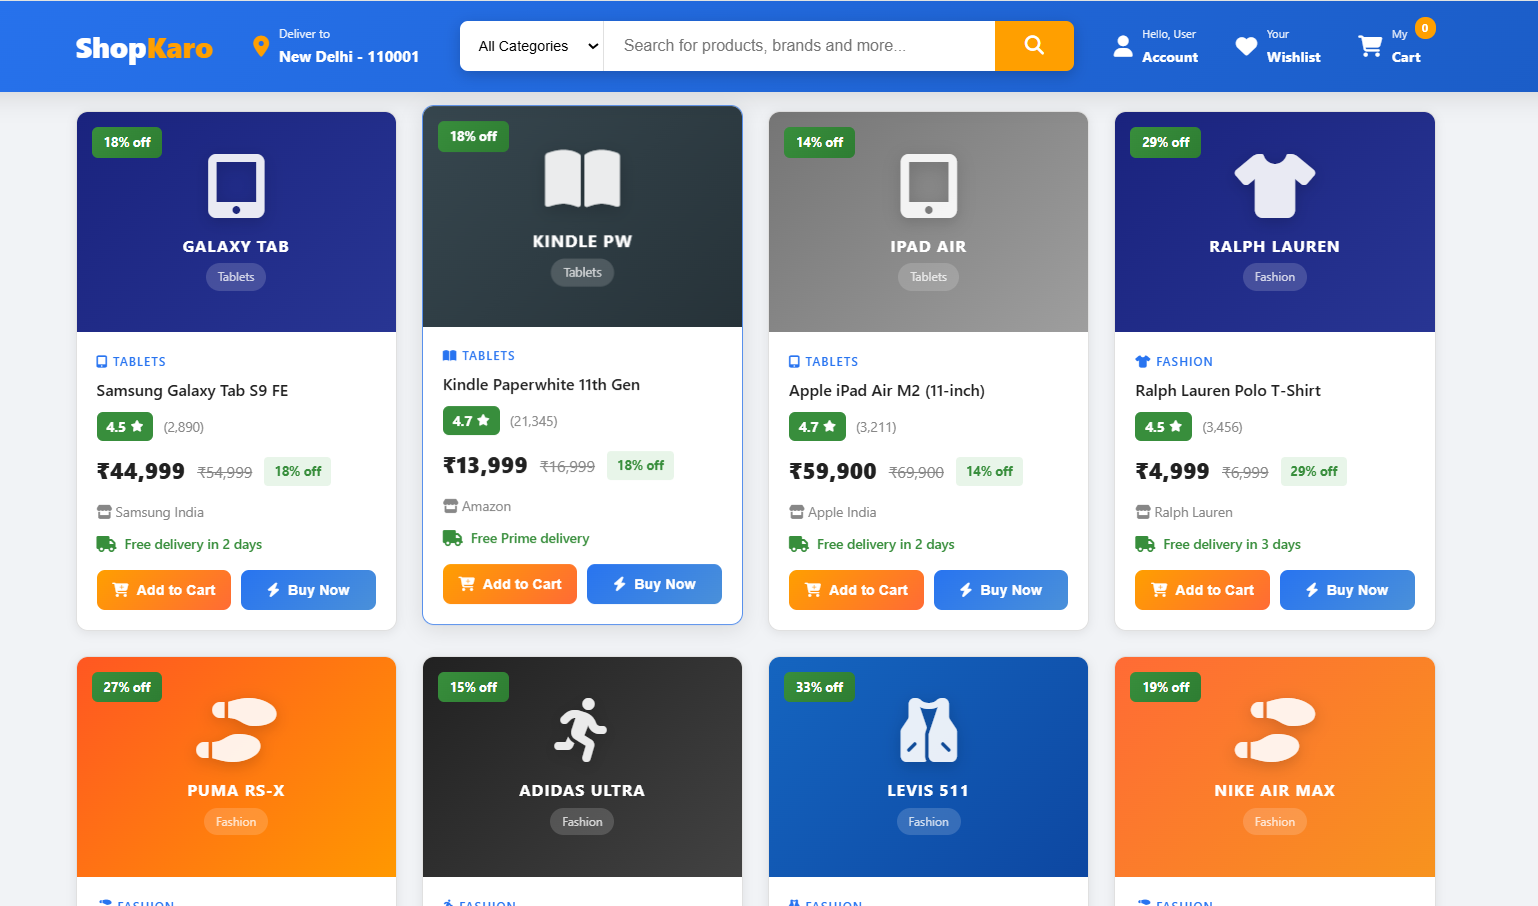The image size is (1538, 906).
Task: Click 'Free delivery in 3 days' text
Action: (x=1232, y=544)
